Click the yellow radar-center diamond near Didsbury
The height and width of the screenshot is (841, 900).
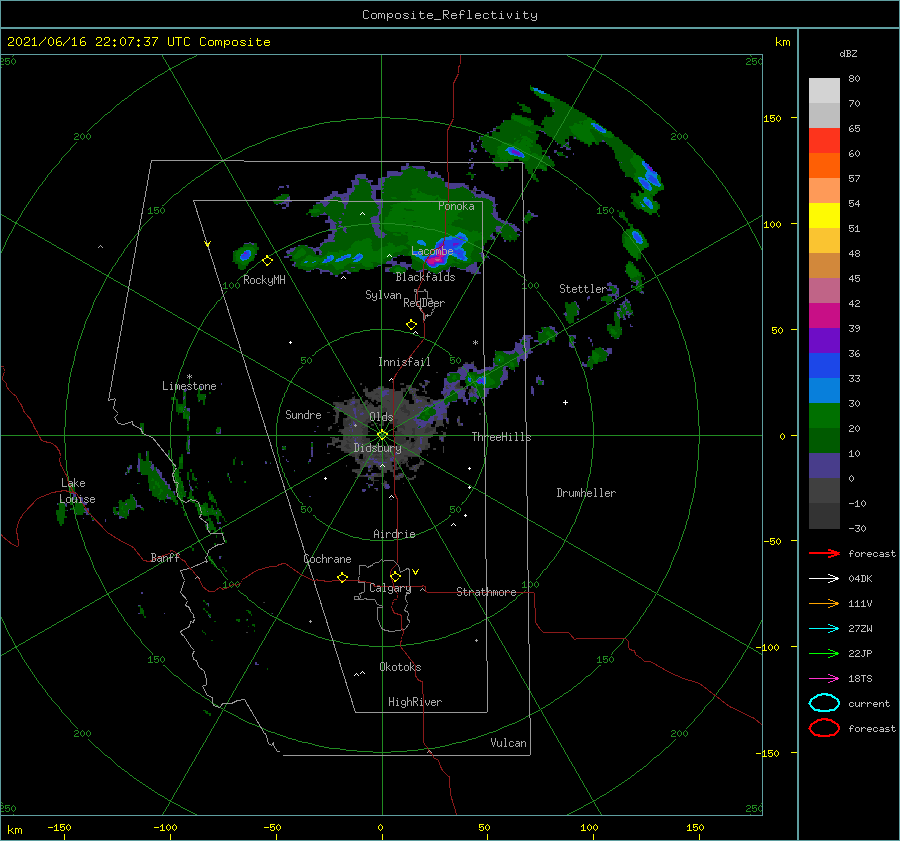coord(382,435)
